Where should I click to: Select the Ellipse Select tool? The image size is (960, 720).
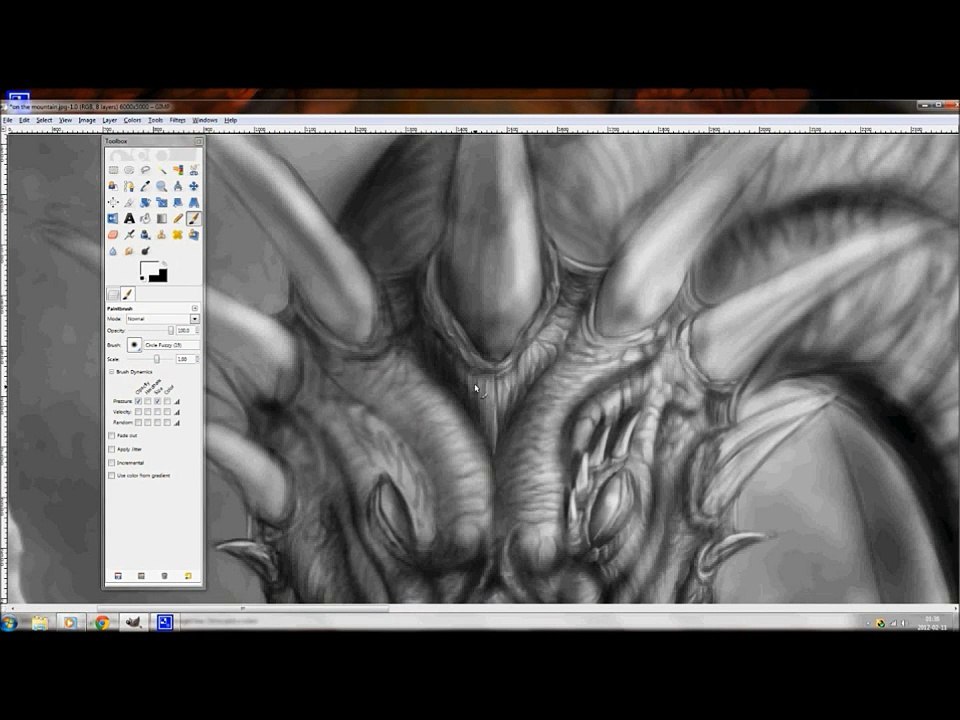coord(129,170)
